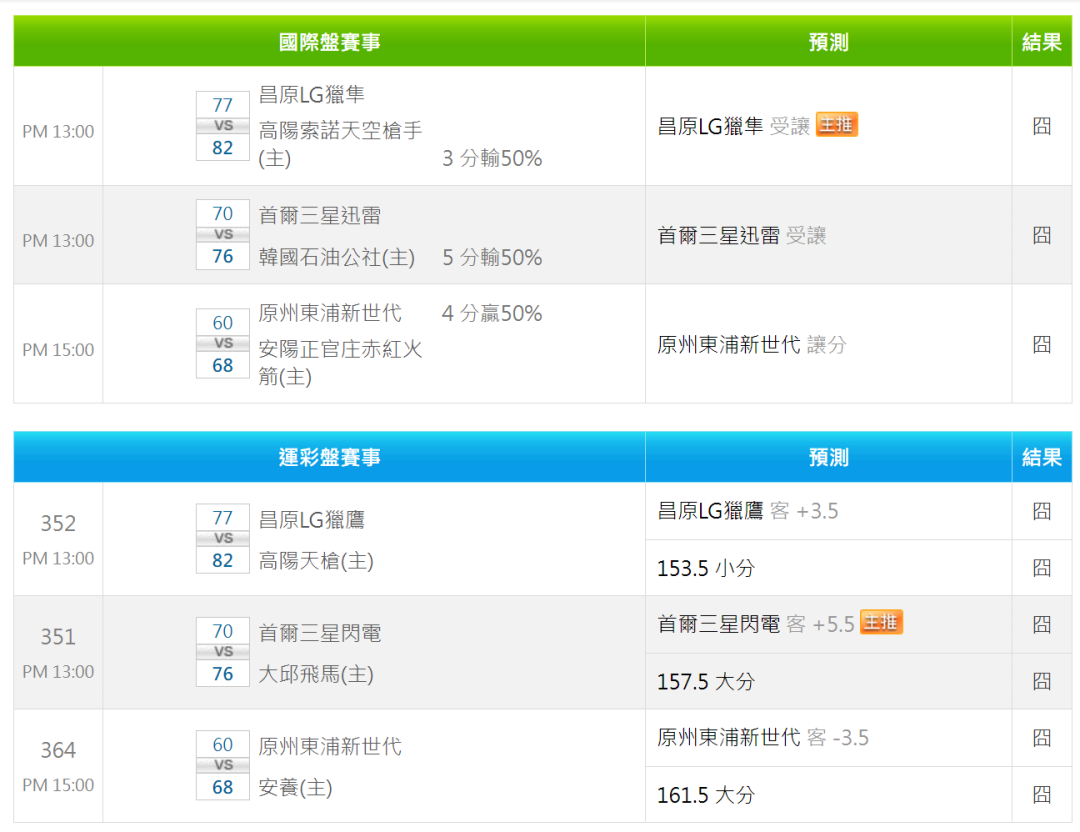Click the PM 15:00 time under game 364
This screenshot has height=832, width=1080.
click(58, 785)
